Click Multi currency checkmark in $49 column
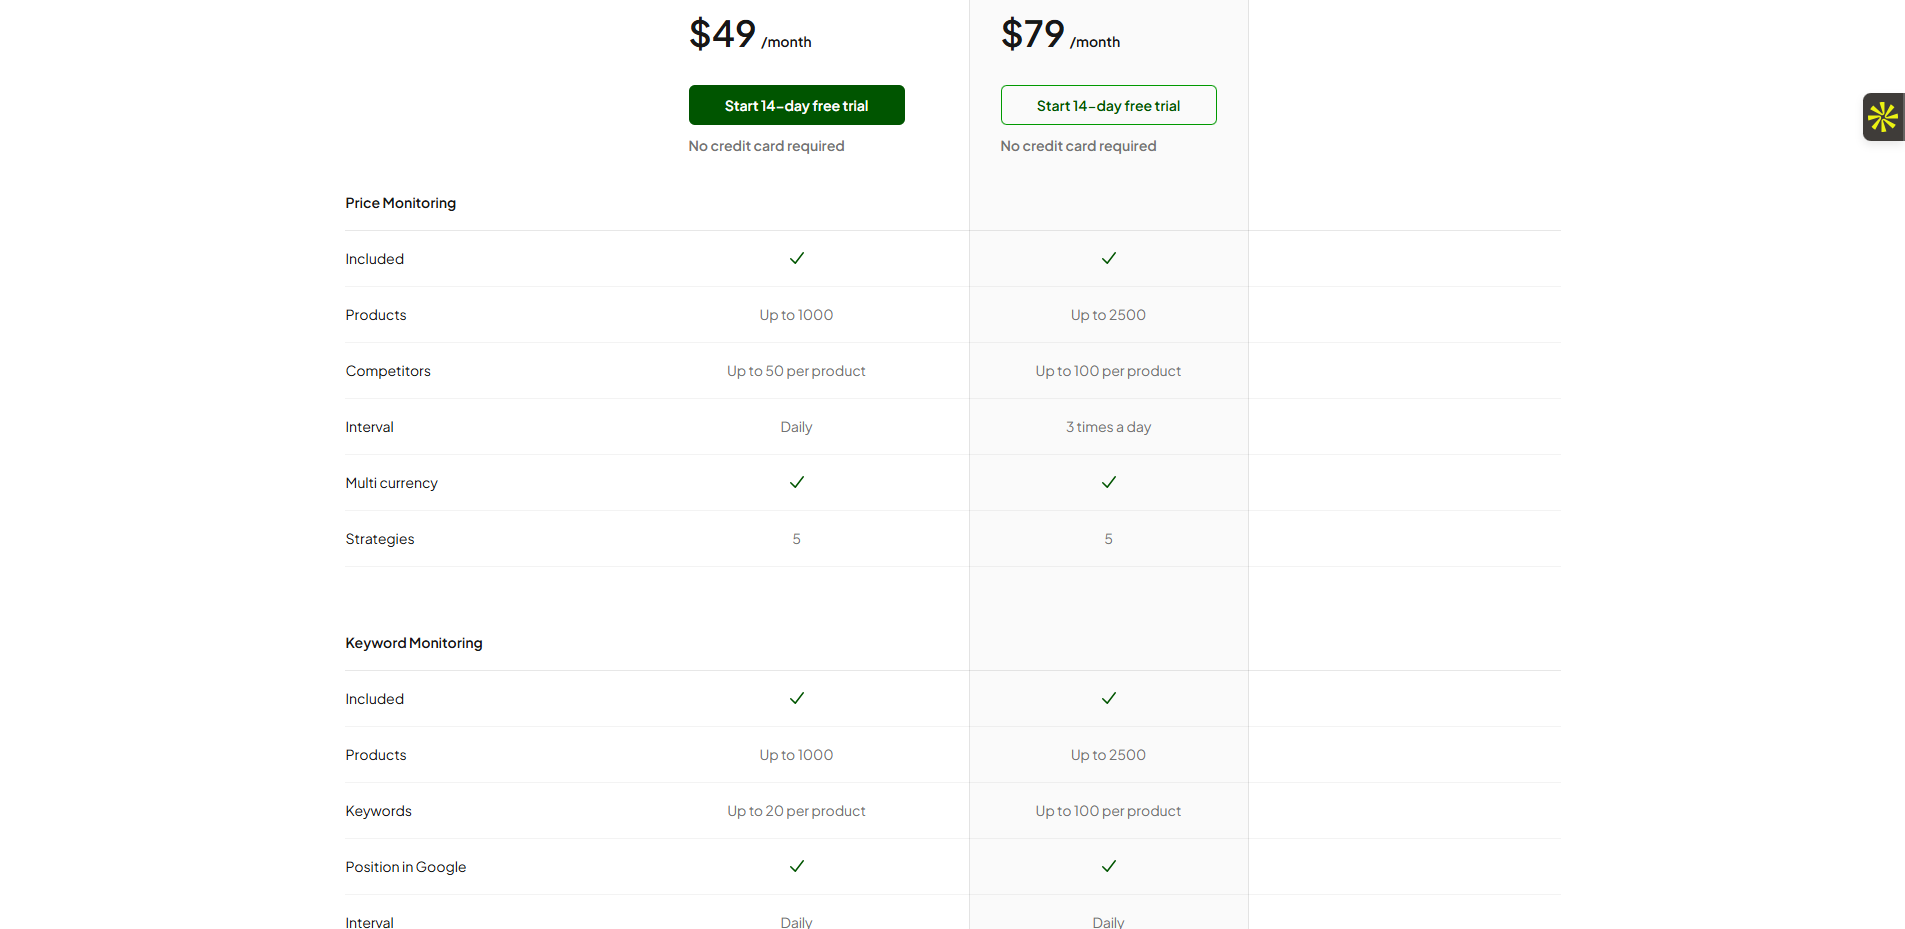 pyautogui.click(x=797, y=482)
